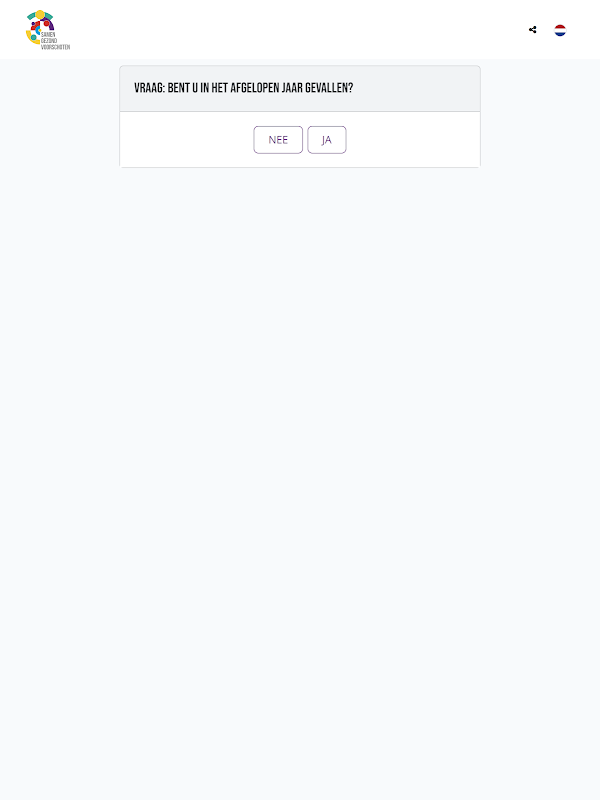Click the 'Samen Gezond Voorschoten' logo text

point(55,41)
